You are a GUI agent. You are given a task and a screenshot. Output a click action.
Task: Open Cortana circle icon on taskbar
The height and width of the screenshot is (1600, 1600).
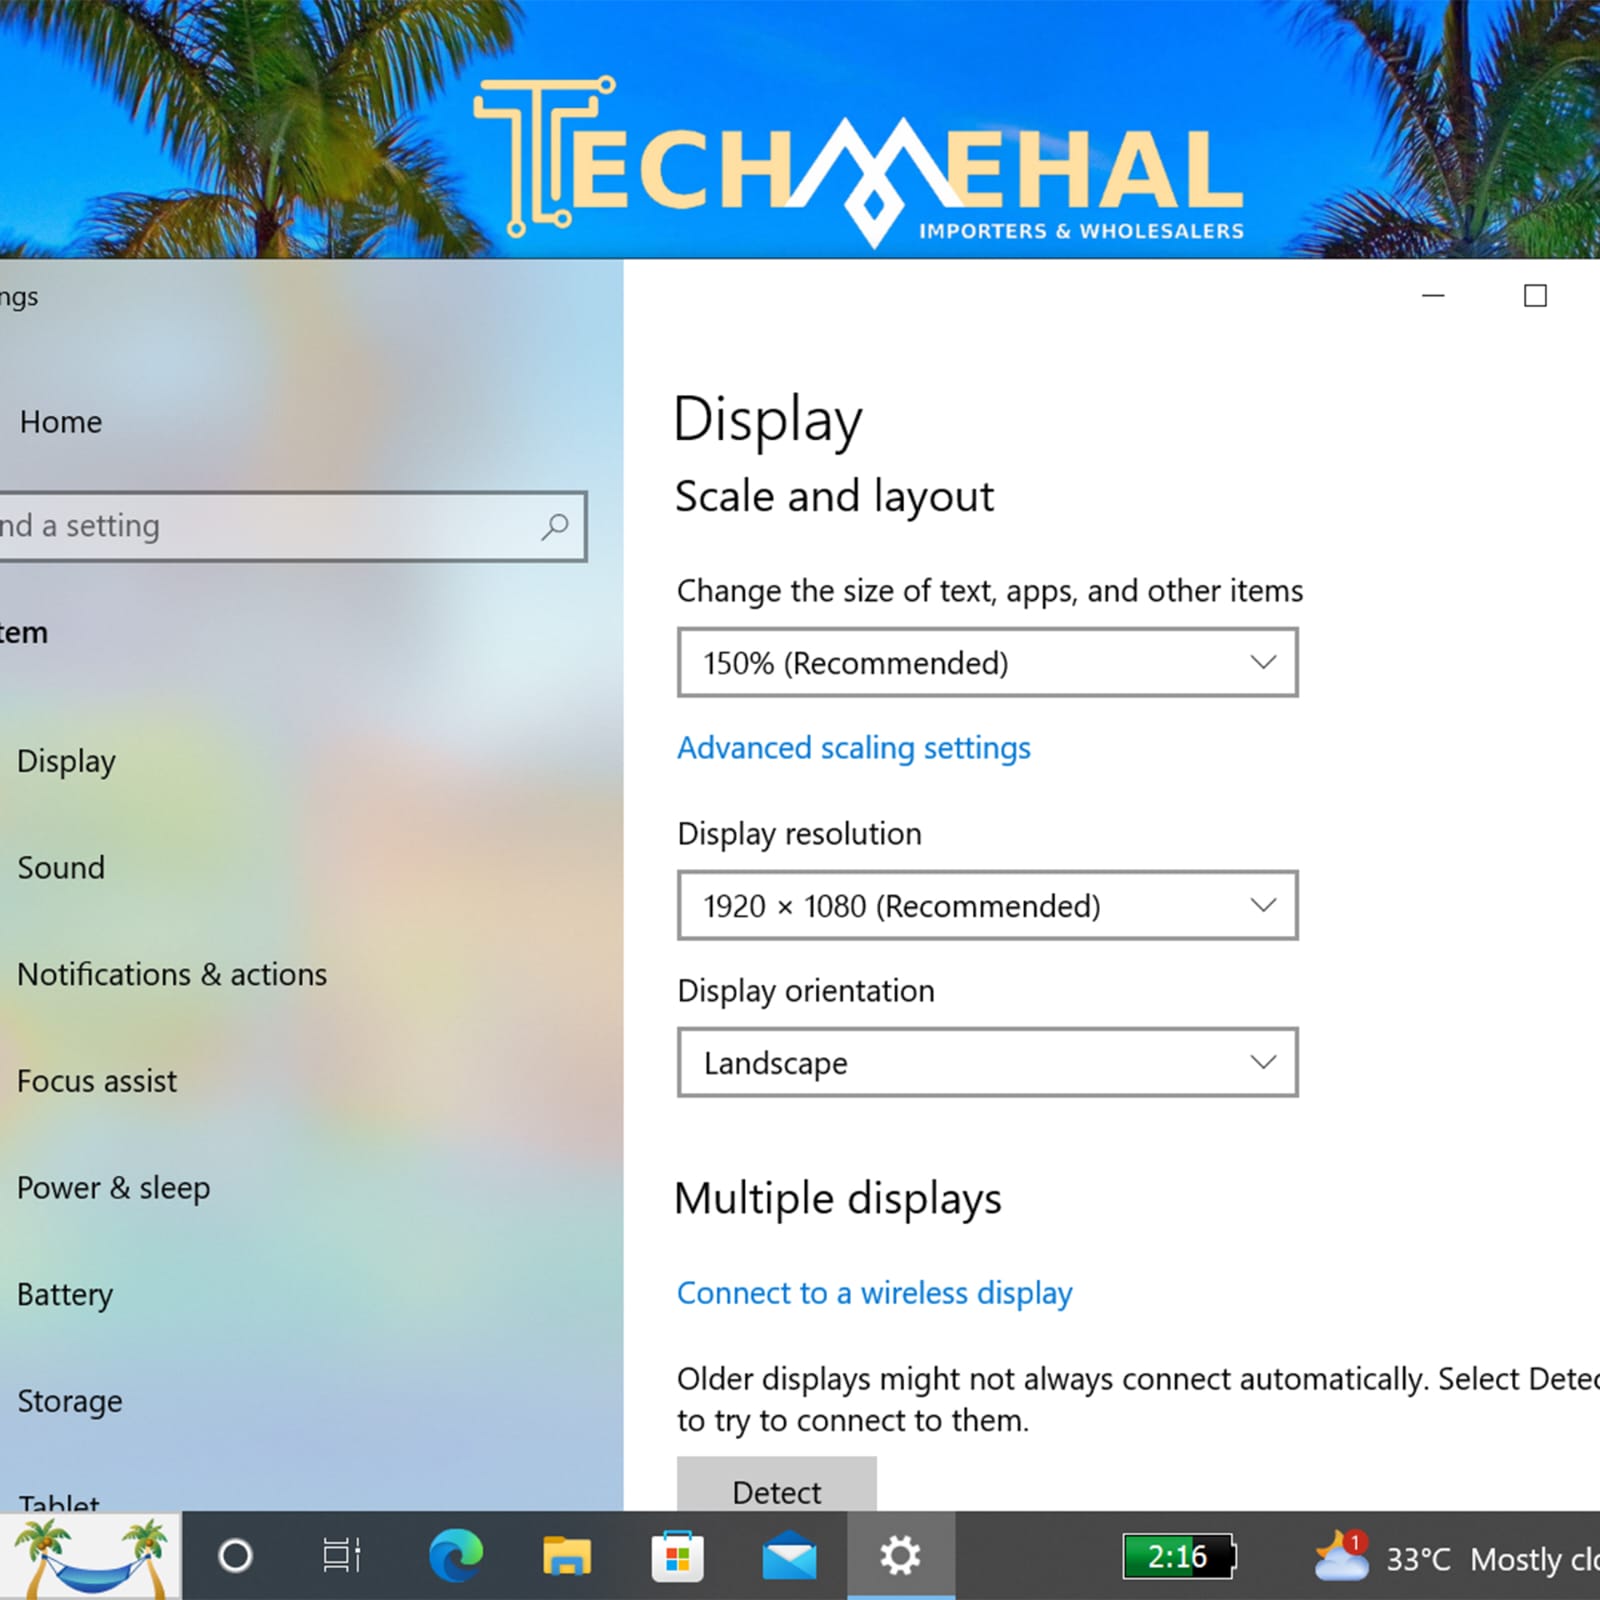point(235,1556)
